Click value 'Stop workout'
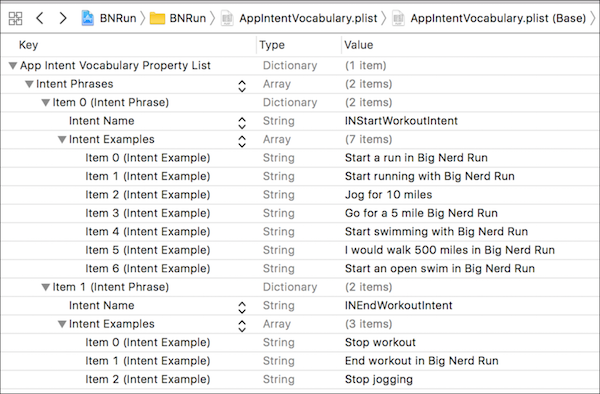600x394 pixels. point(380,342)
